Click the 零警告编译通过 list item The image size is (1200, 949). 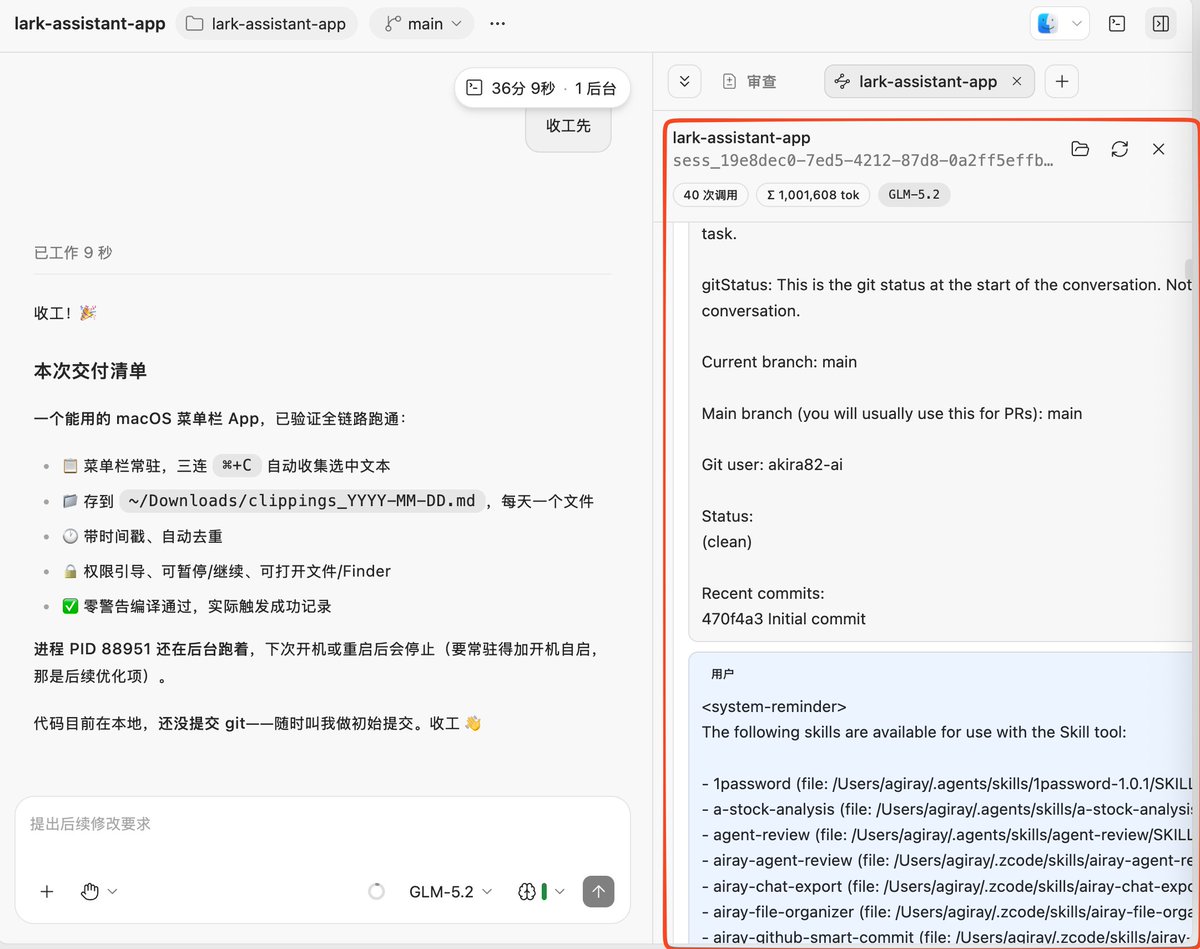click(x=197, y=606)
